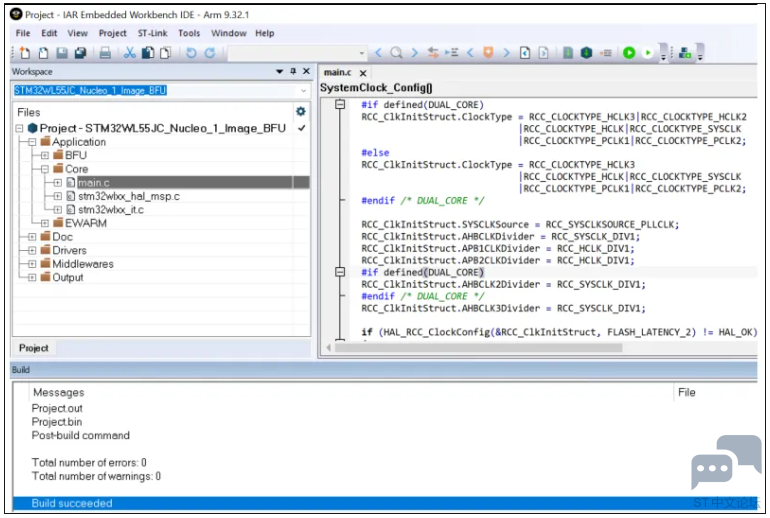Open workspace settings gear icon
Viewport: 770px width, 518px height.
tap(301, 111)
